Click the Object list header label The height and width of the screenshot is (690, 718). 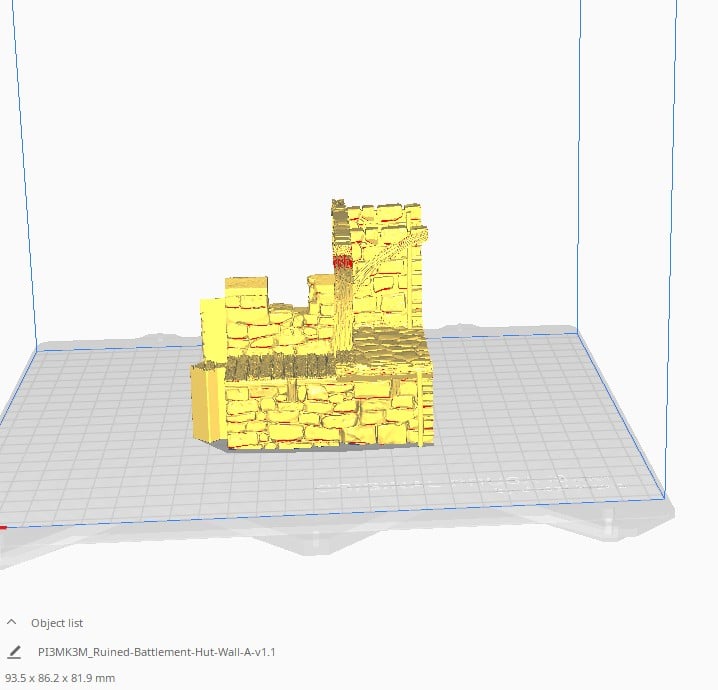57,623
